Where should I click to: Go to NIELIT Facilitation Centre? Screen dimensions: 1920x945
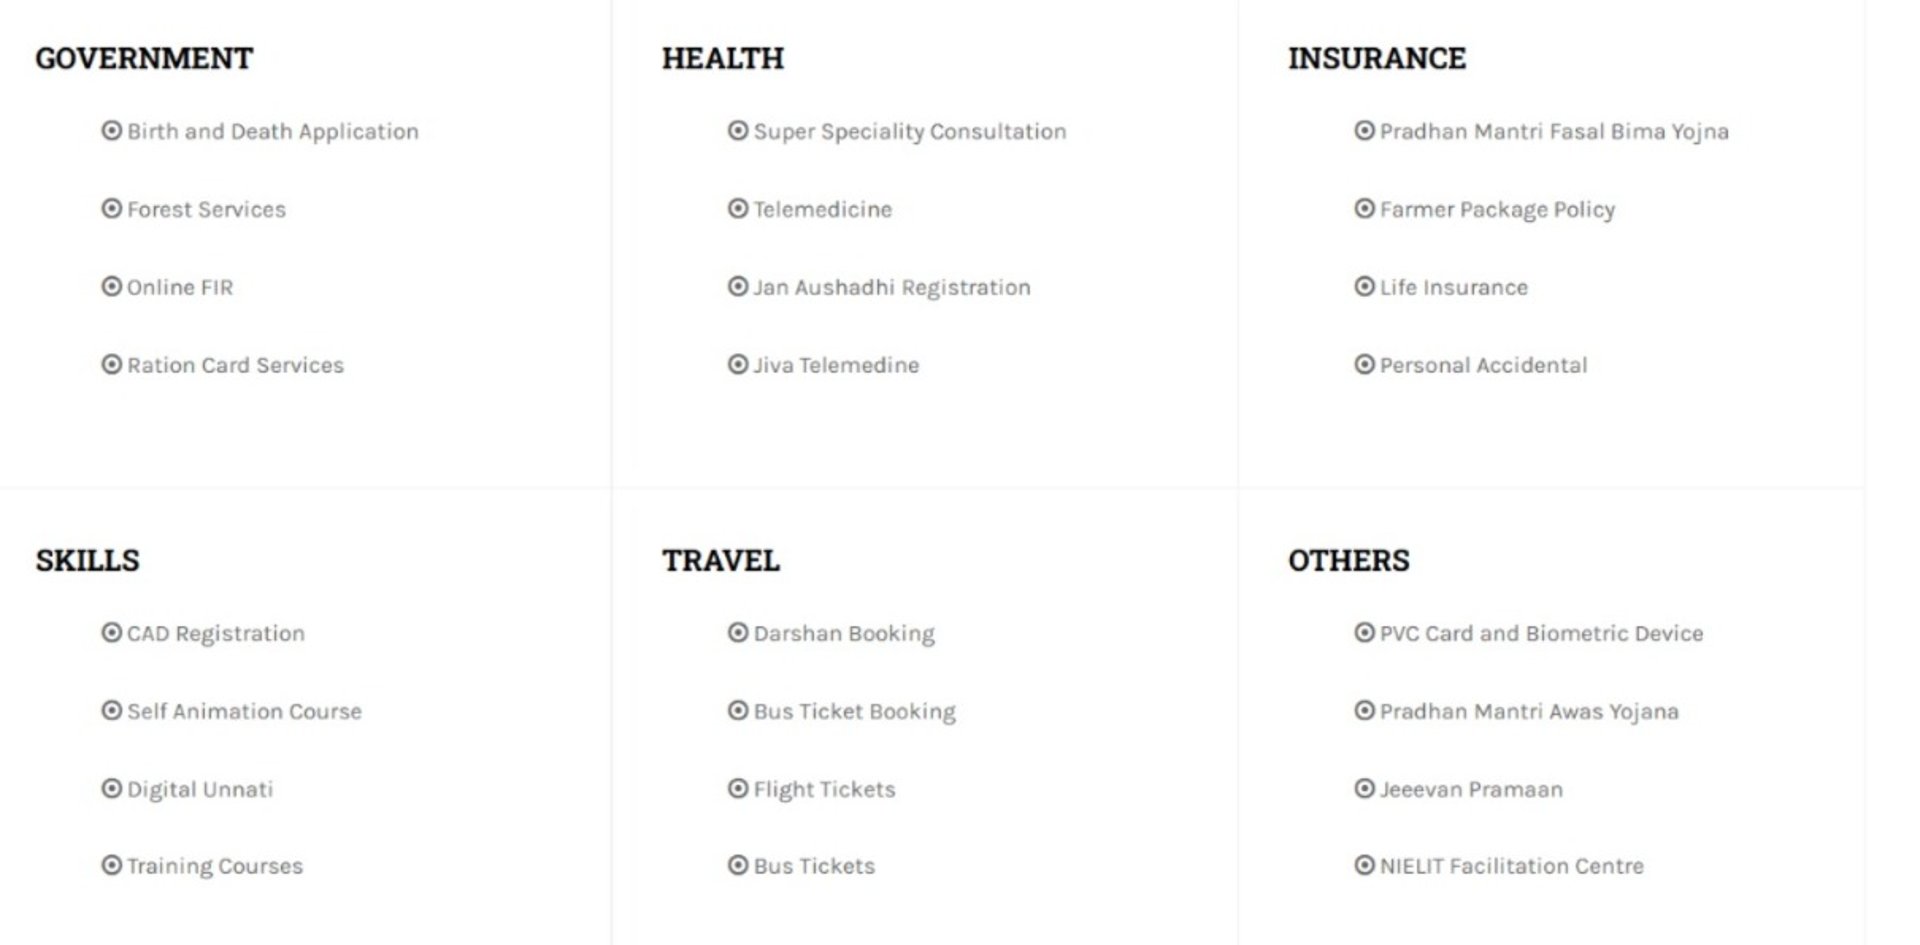coord(1511,867)
